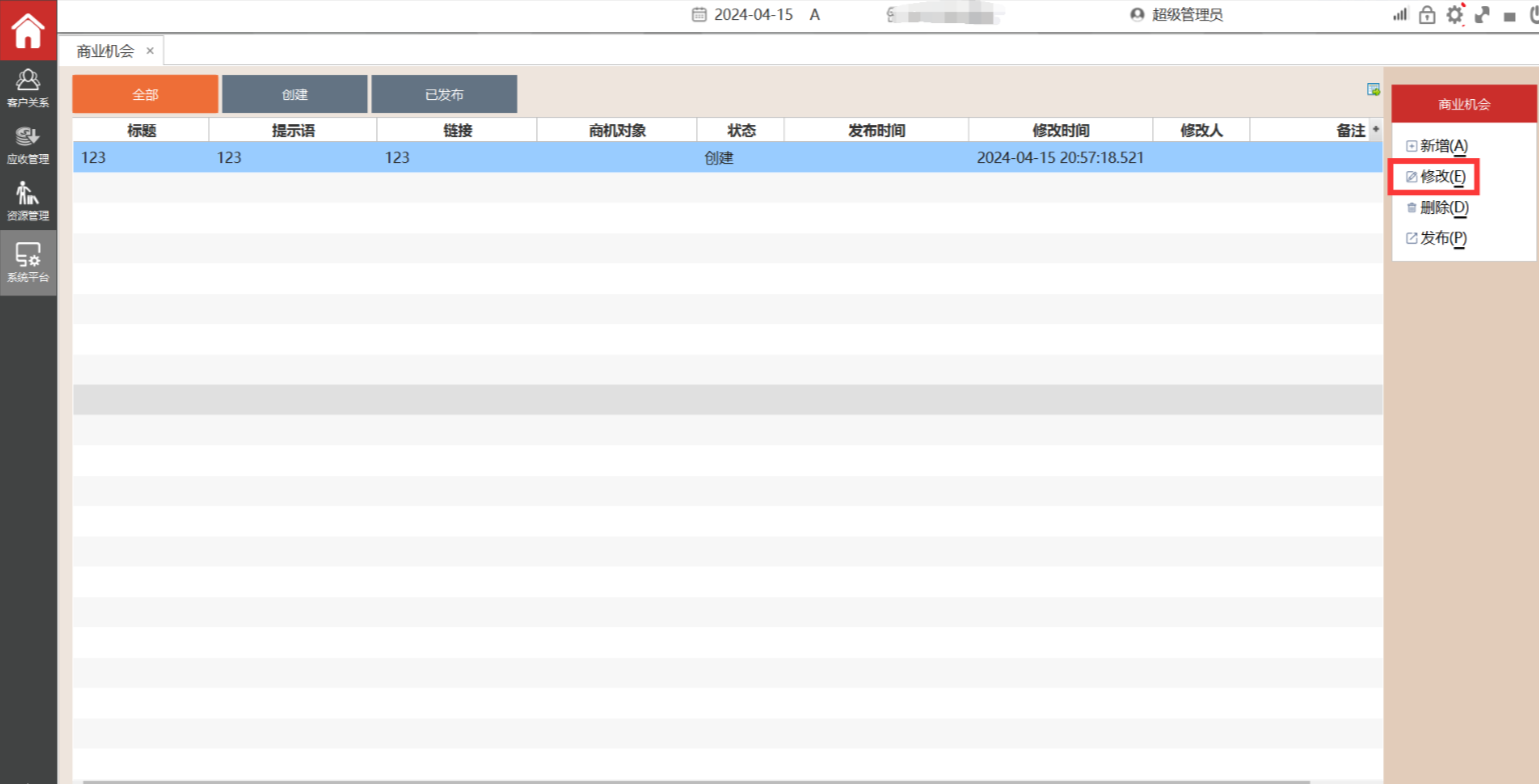Click the signal strength icon
Viewport: 1539px width, 784px height.
click(x=1400, y=15)
